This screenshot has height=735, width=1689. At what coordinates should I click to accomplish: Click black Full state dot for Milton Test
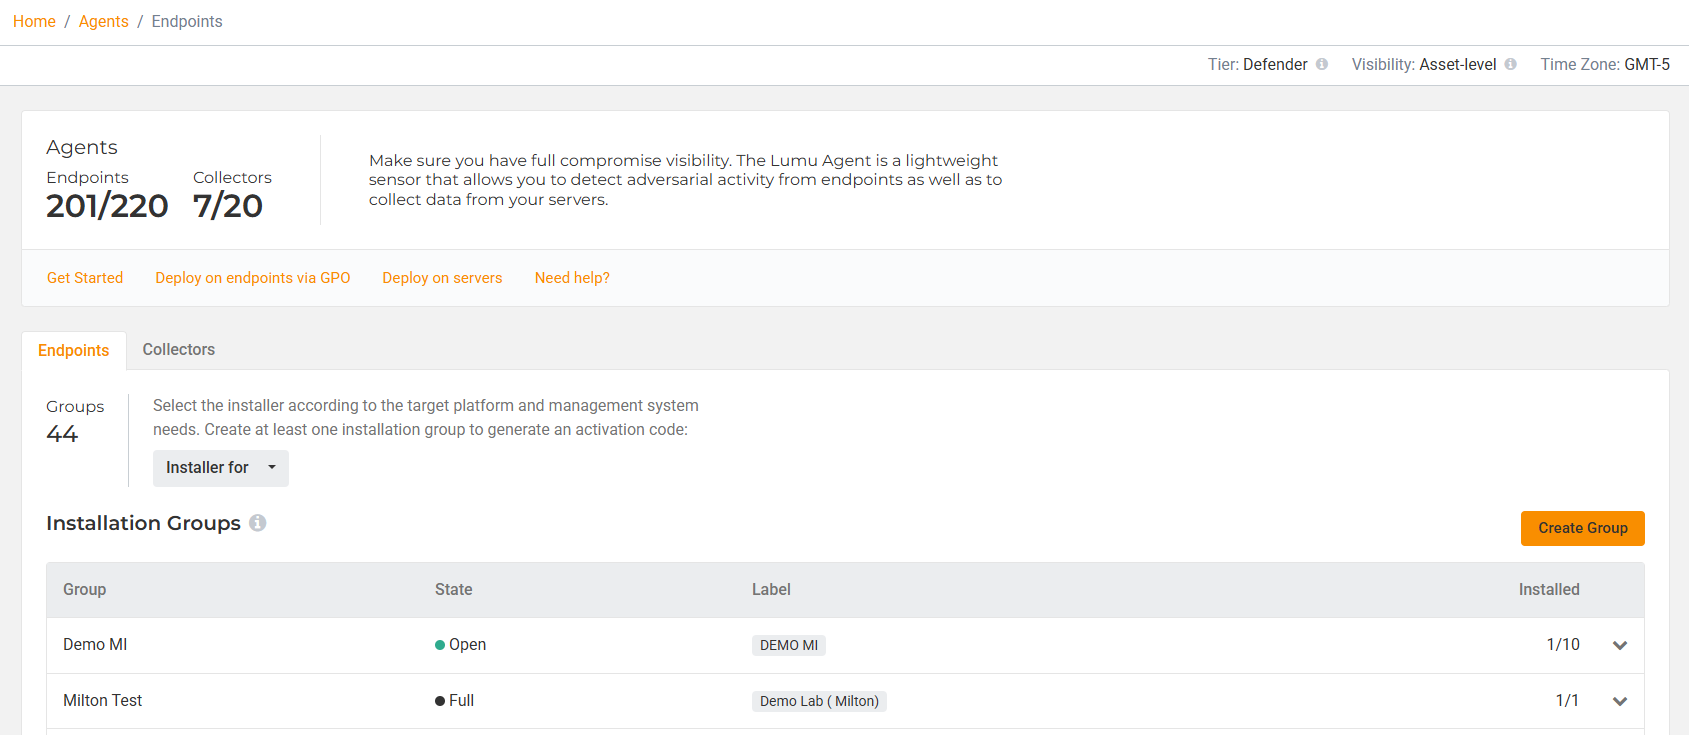click(440, 701)
